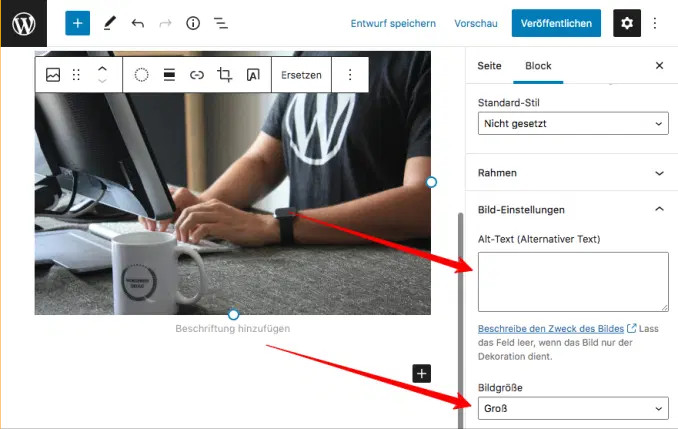Click into the Alt-Text field
Image resolution: width=678 pixels, height=429 pixels.
pyautogui.click(x=573, y=281)
